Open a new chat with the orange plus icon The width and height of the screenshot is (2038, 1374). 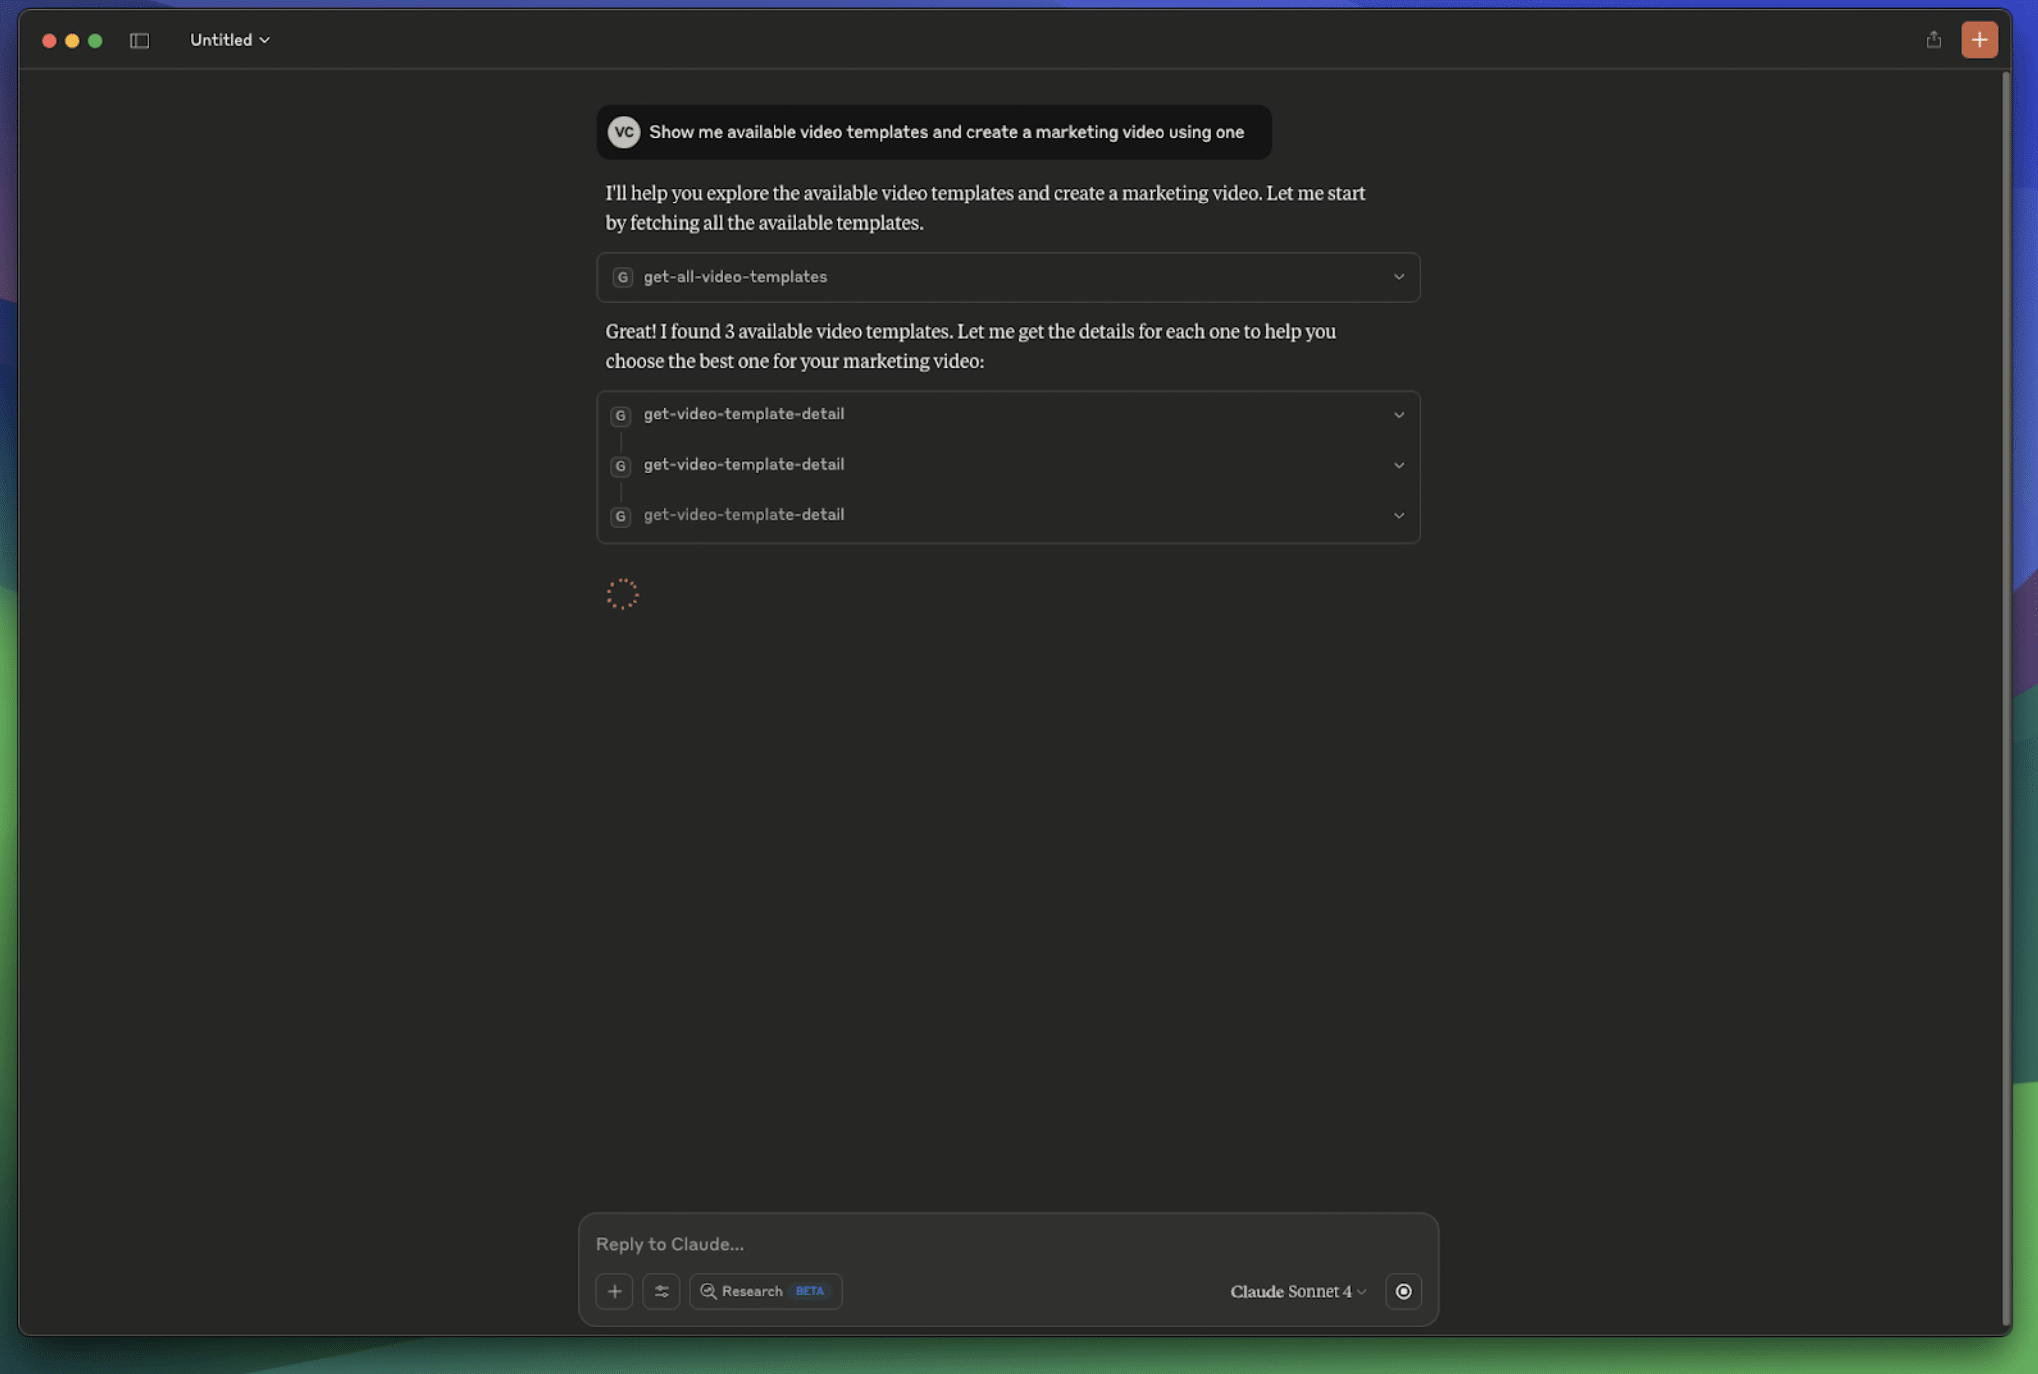pos(1979,39)
